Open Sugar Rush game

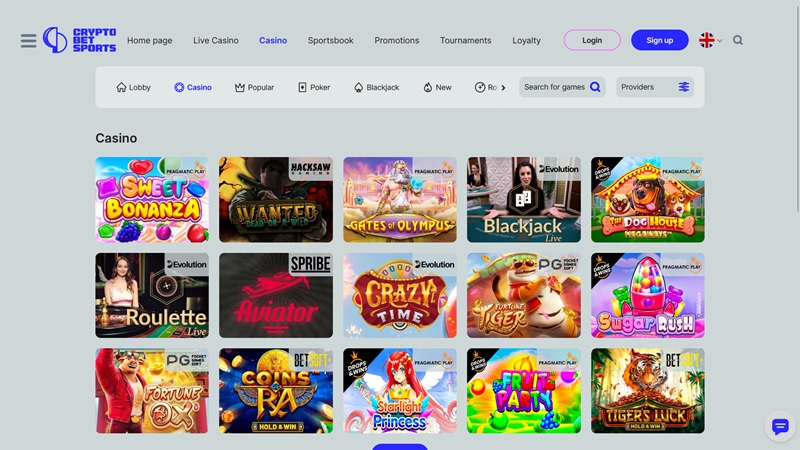click(x=648, y=295)
